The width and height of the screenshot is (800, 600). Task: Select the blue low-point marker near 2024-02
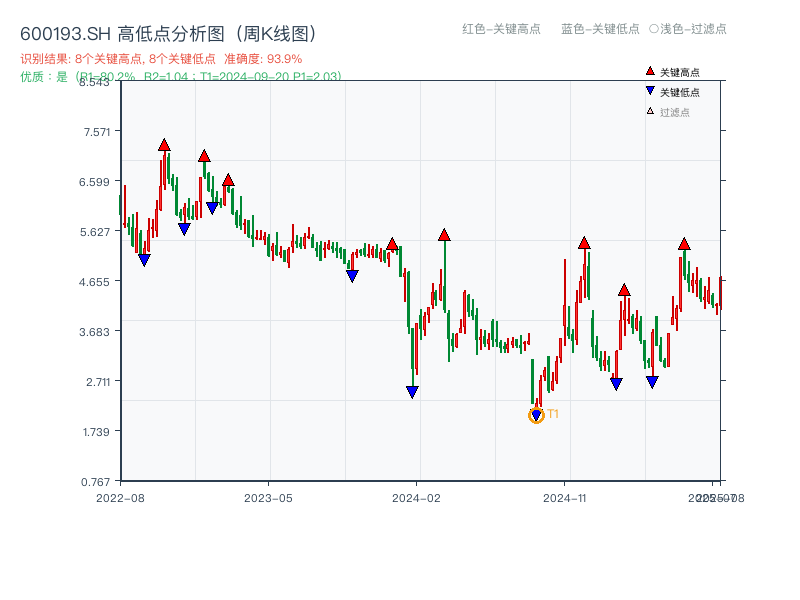412,392
